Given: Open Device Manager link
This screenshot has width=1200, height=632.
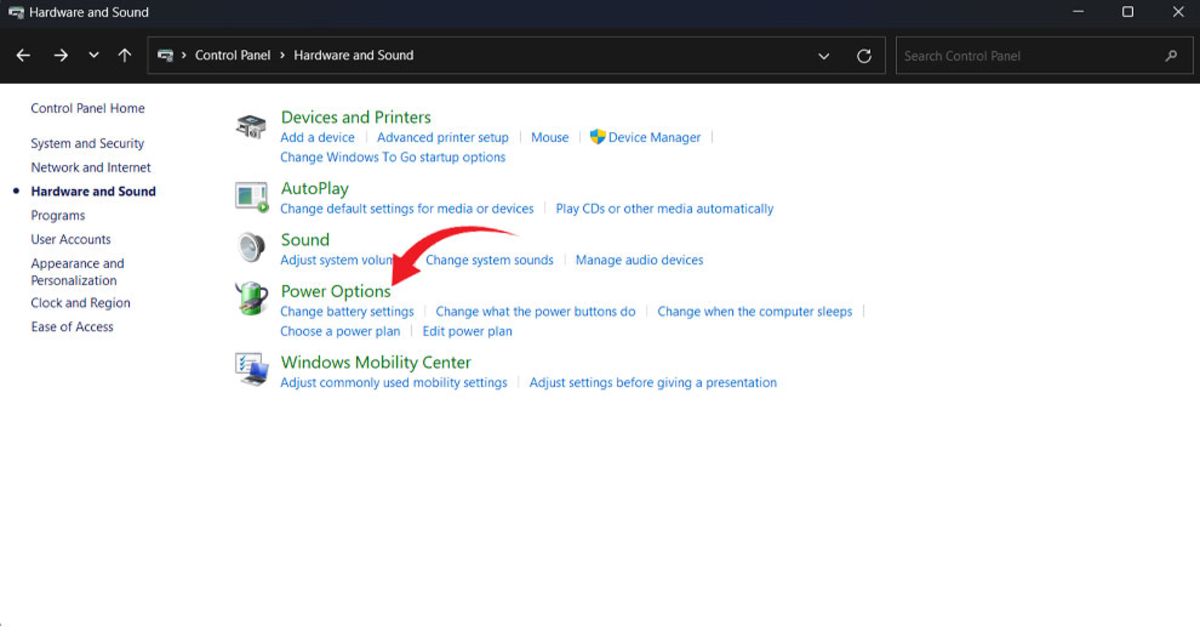Looking at the screenshot, I should point(654,138).
